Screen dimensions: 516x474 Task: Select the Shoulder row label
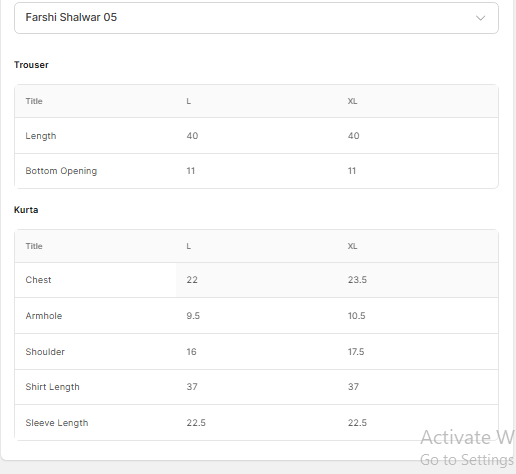45,352
